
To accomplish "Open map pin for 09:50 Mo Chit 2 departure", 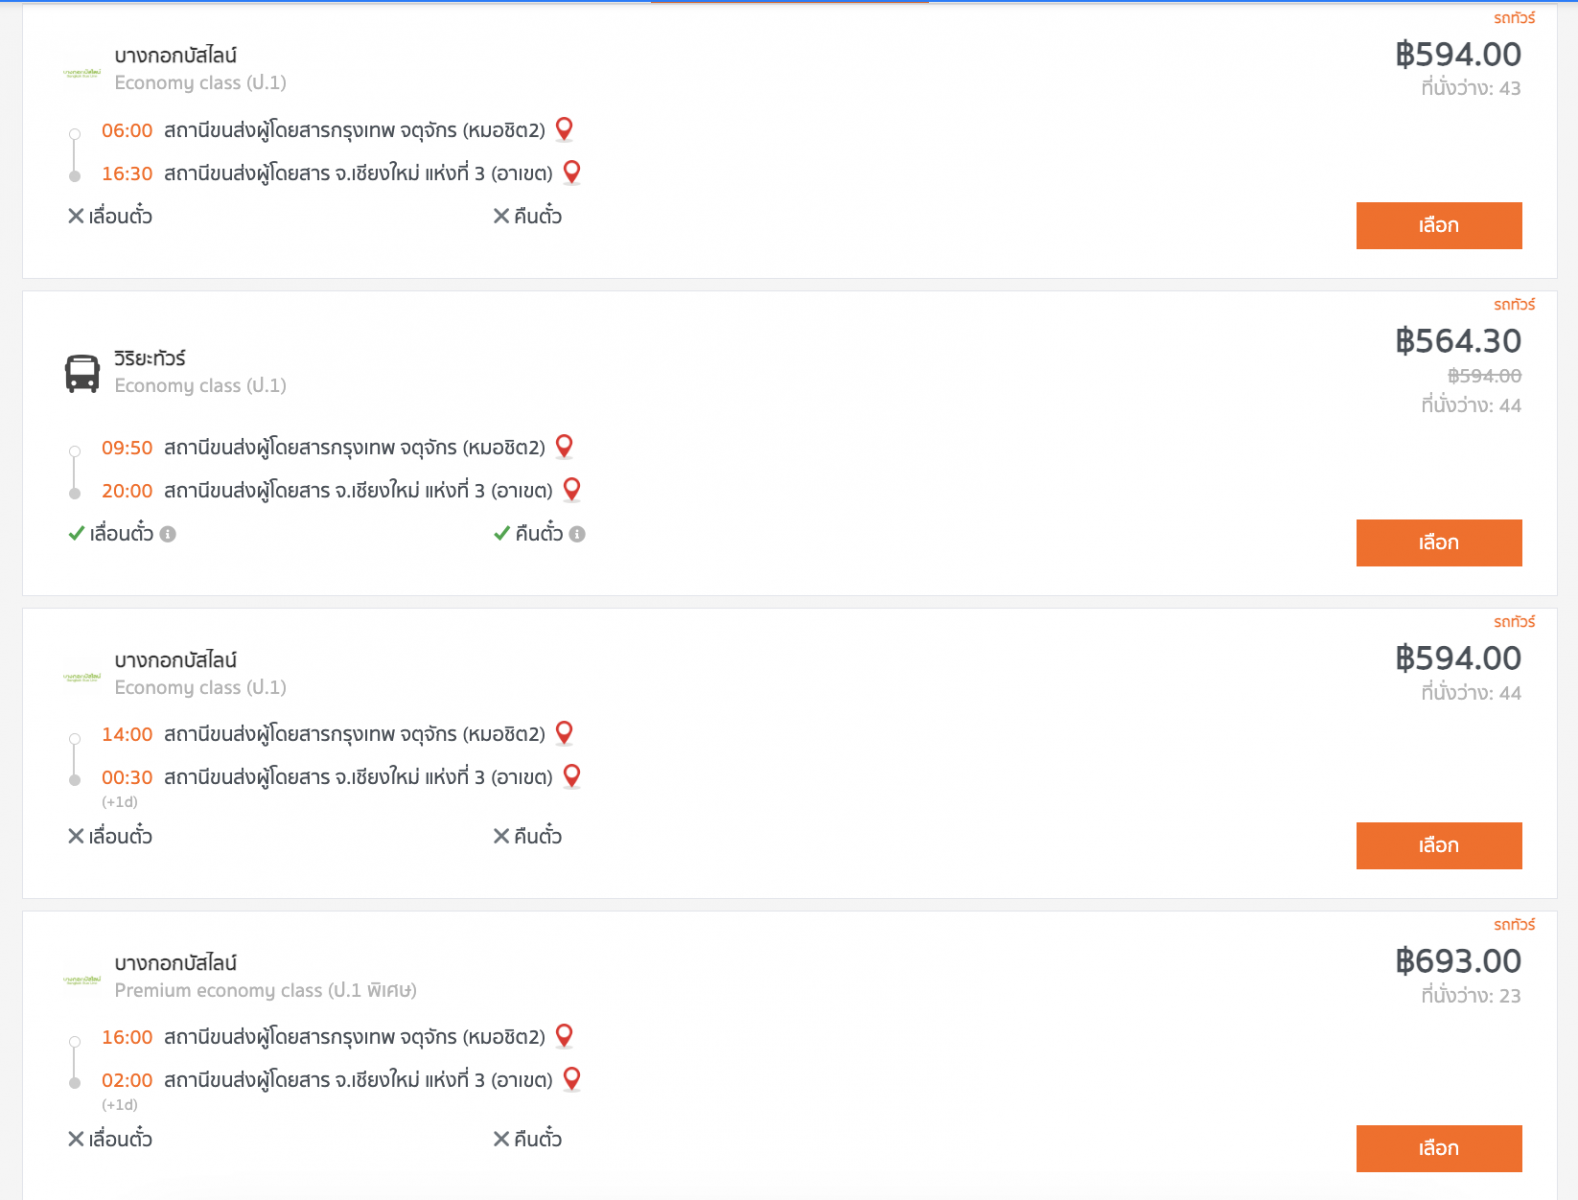I will [x=564, y=446].
